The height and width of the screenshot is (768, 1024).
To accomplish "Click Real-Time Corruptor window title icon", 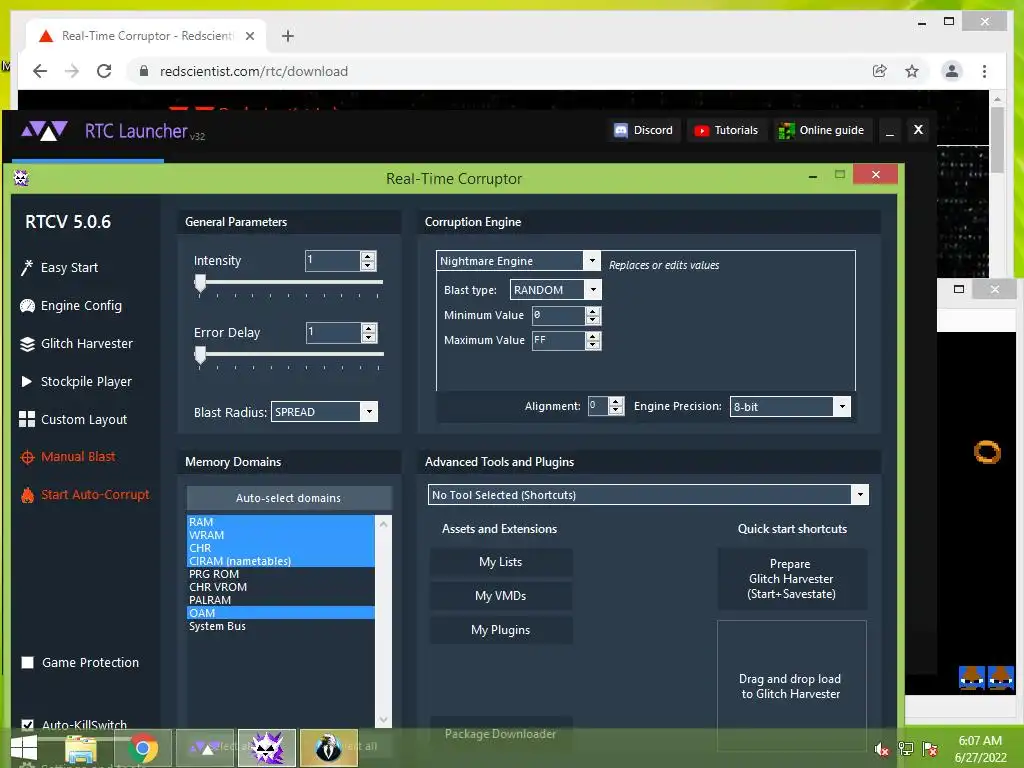I will tap(21, 178).
